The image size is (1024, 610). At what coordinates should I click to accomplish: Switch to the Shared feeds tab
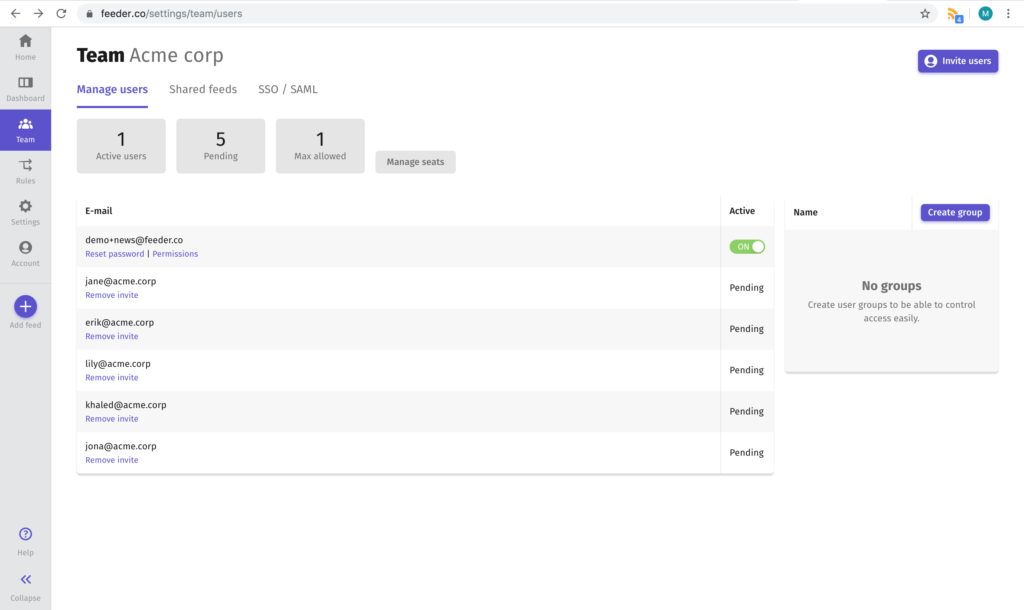[x=203, y=89]
